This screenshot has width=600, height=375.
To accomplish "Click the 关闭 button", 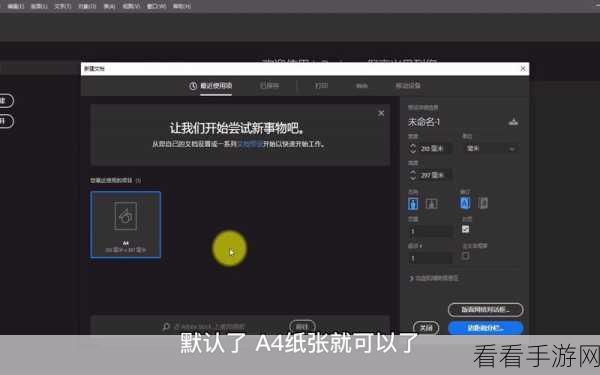I will (426, 328).
